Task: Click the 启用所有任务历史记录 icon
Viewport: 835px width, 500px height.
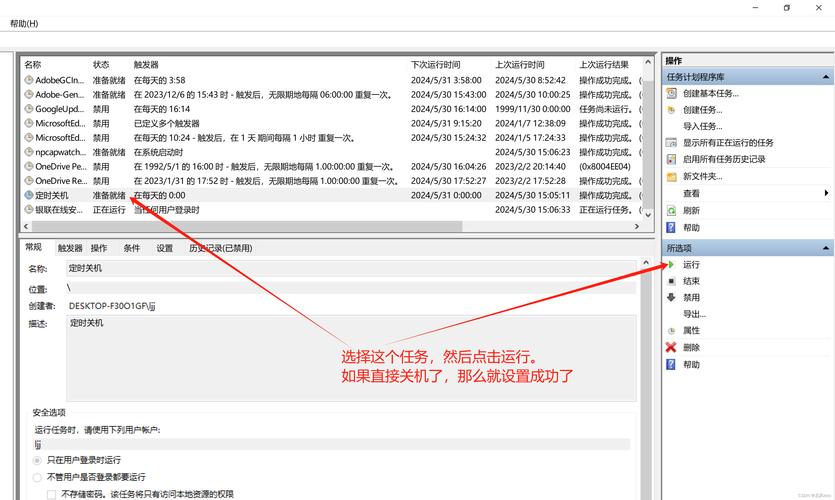Action: coord(672,159)
